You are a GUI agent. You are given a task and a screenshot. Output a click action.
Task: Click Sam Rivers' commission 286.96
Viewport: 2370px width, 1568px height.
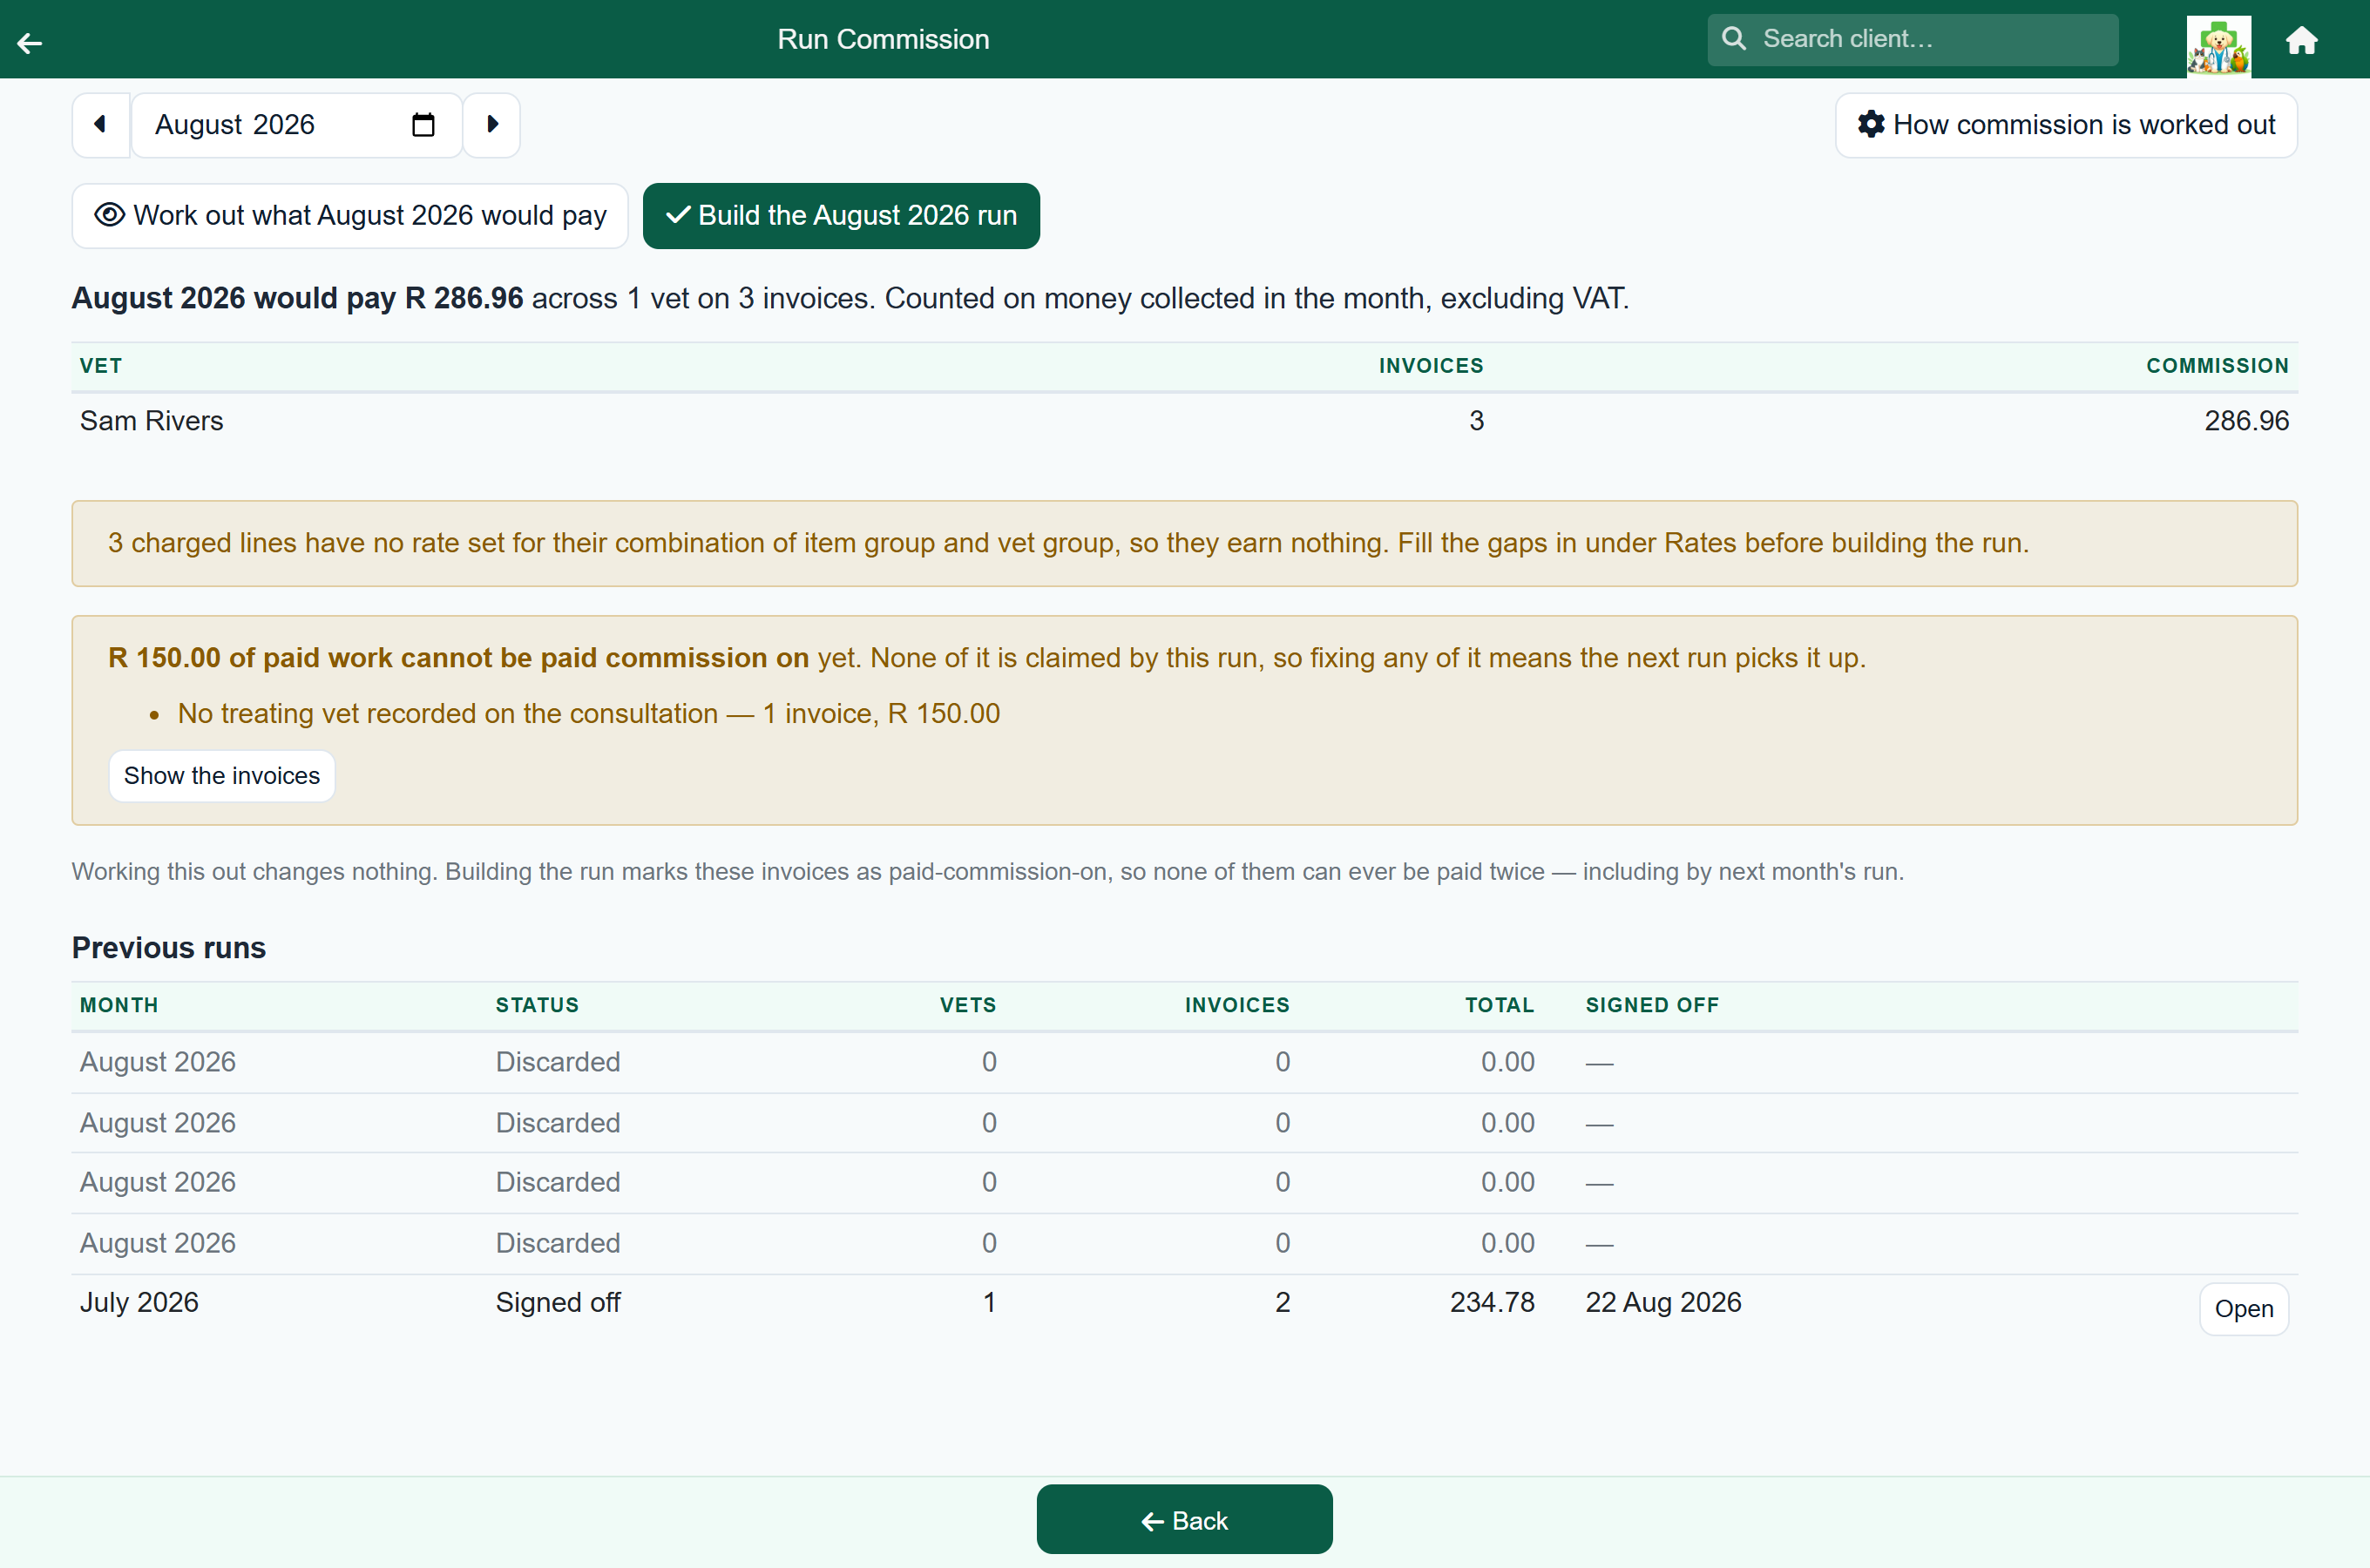(x=2246, y=421)
